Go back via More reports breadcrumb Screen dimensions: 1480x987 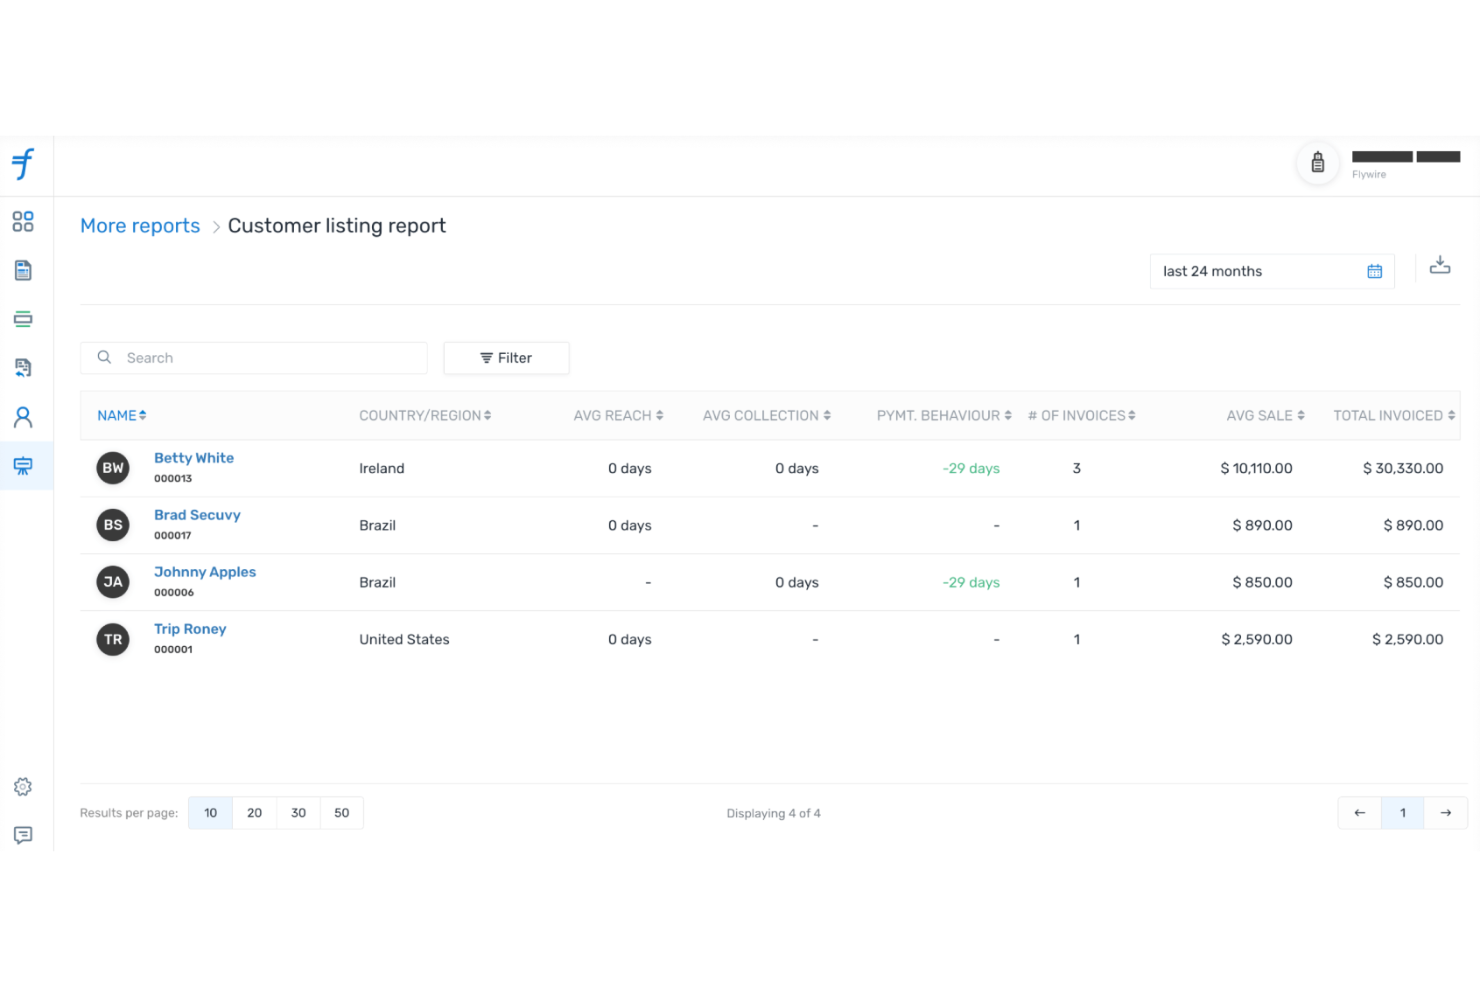pyautogui.click(x=139, y=225)
